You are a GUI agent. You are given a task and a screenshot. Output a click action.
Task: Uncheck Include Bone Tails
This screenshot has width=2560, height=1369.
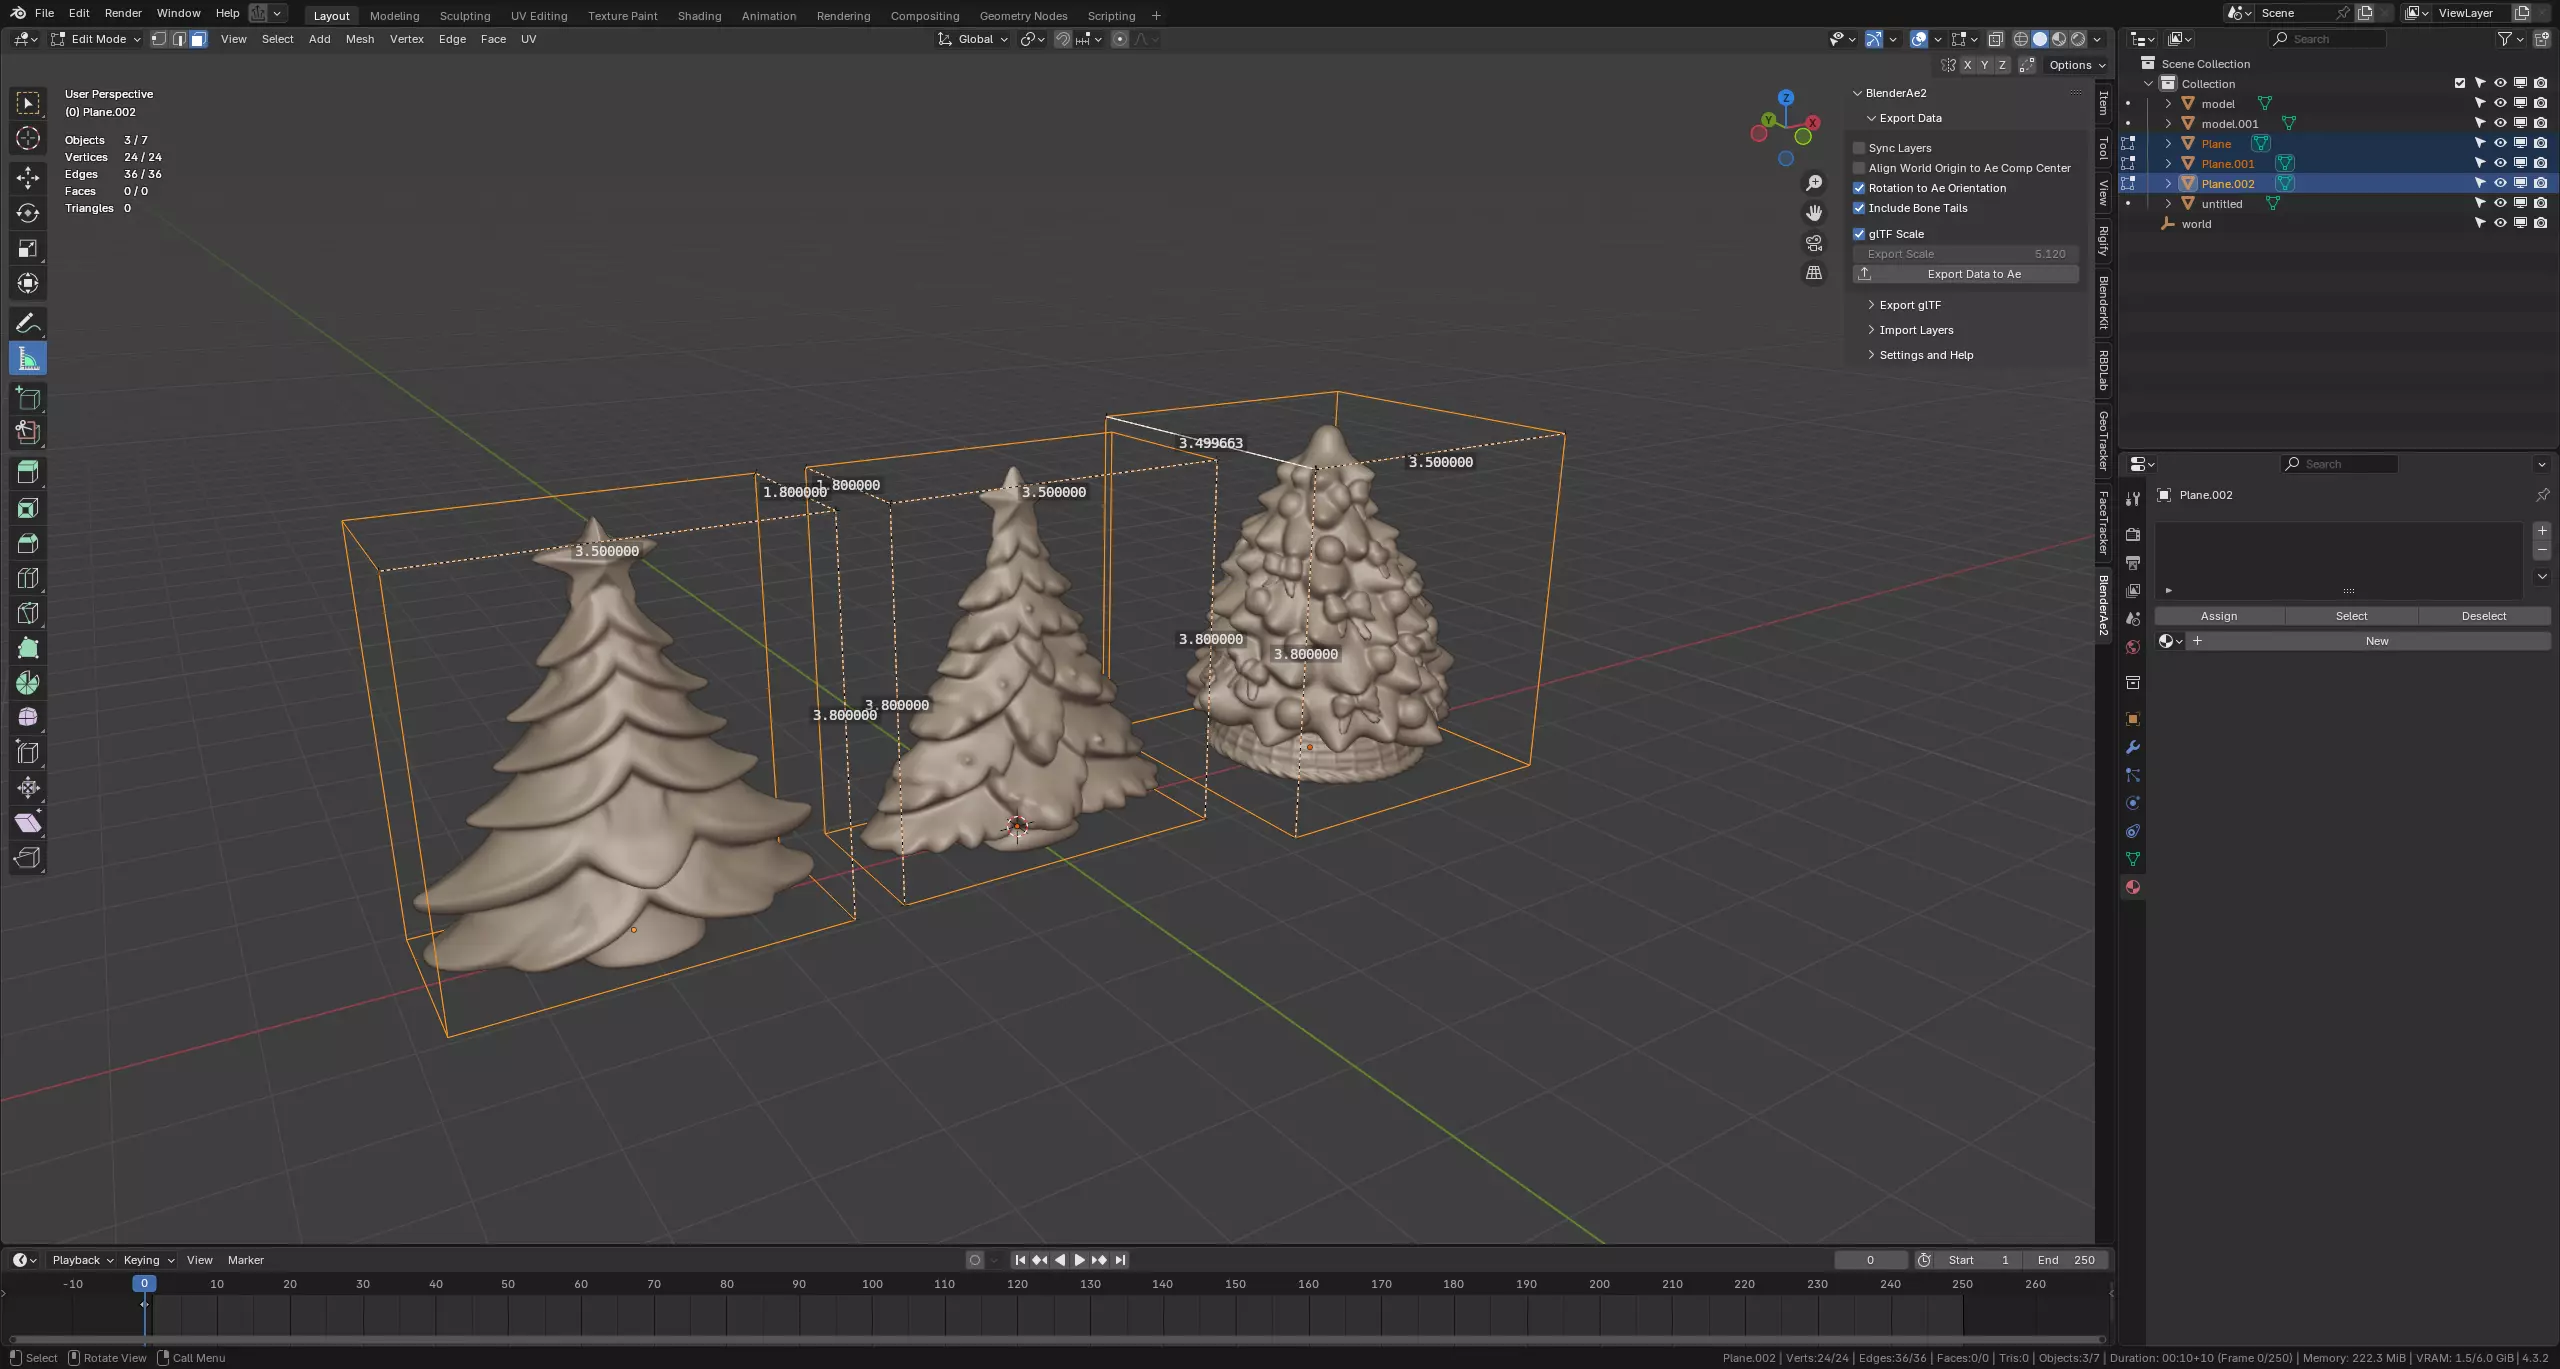coord(1859,208)
